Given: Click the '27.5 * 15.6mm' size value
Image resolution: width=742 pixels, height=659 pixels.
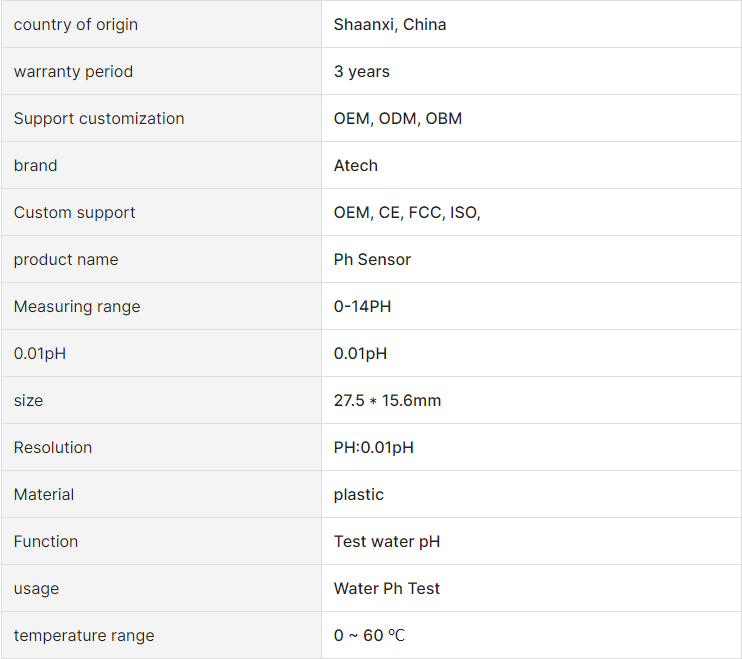Looking at the screenshot, I should click(x=387, y=400).
